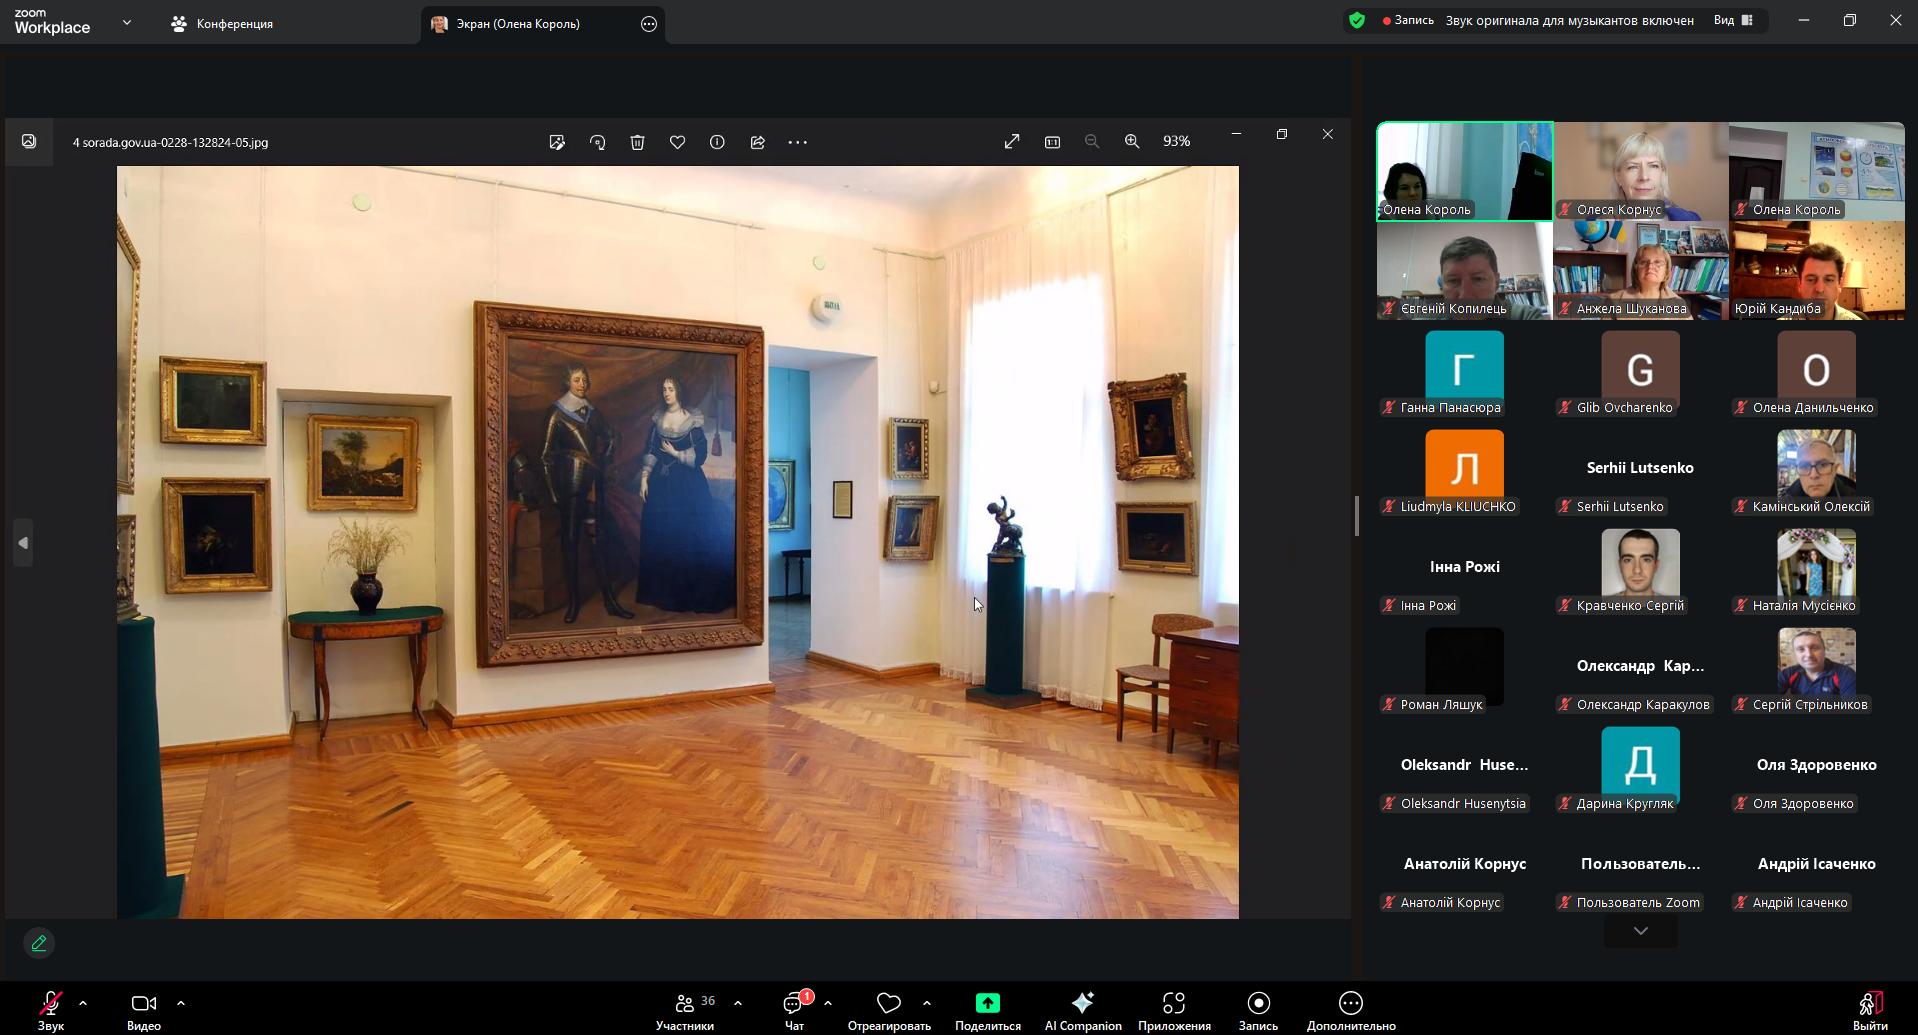Select Олеся Корнус video thumbnail

tap(1640, 170)
